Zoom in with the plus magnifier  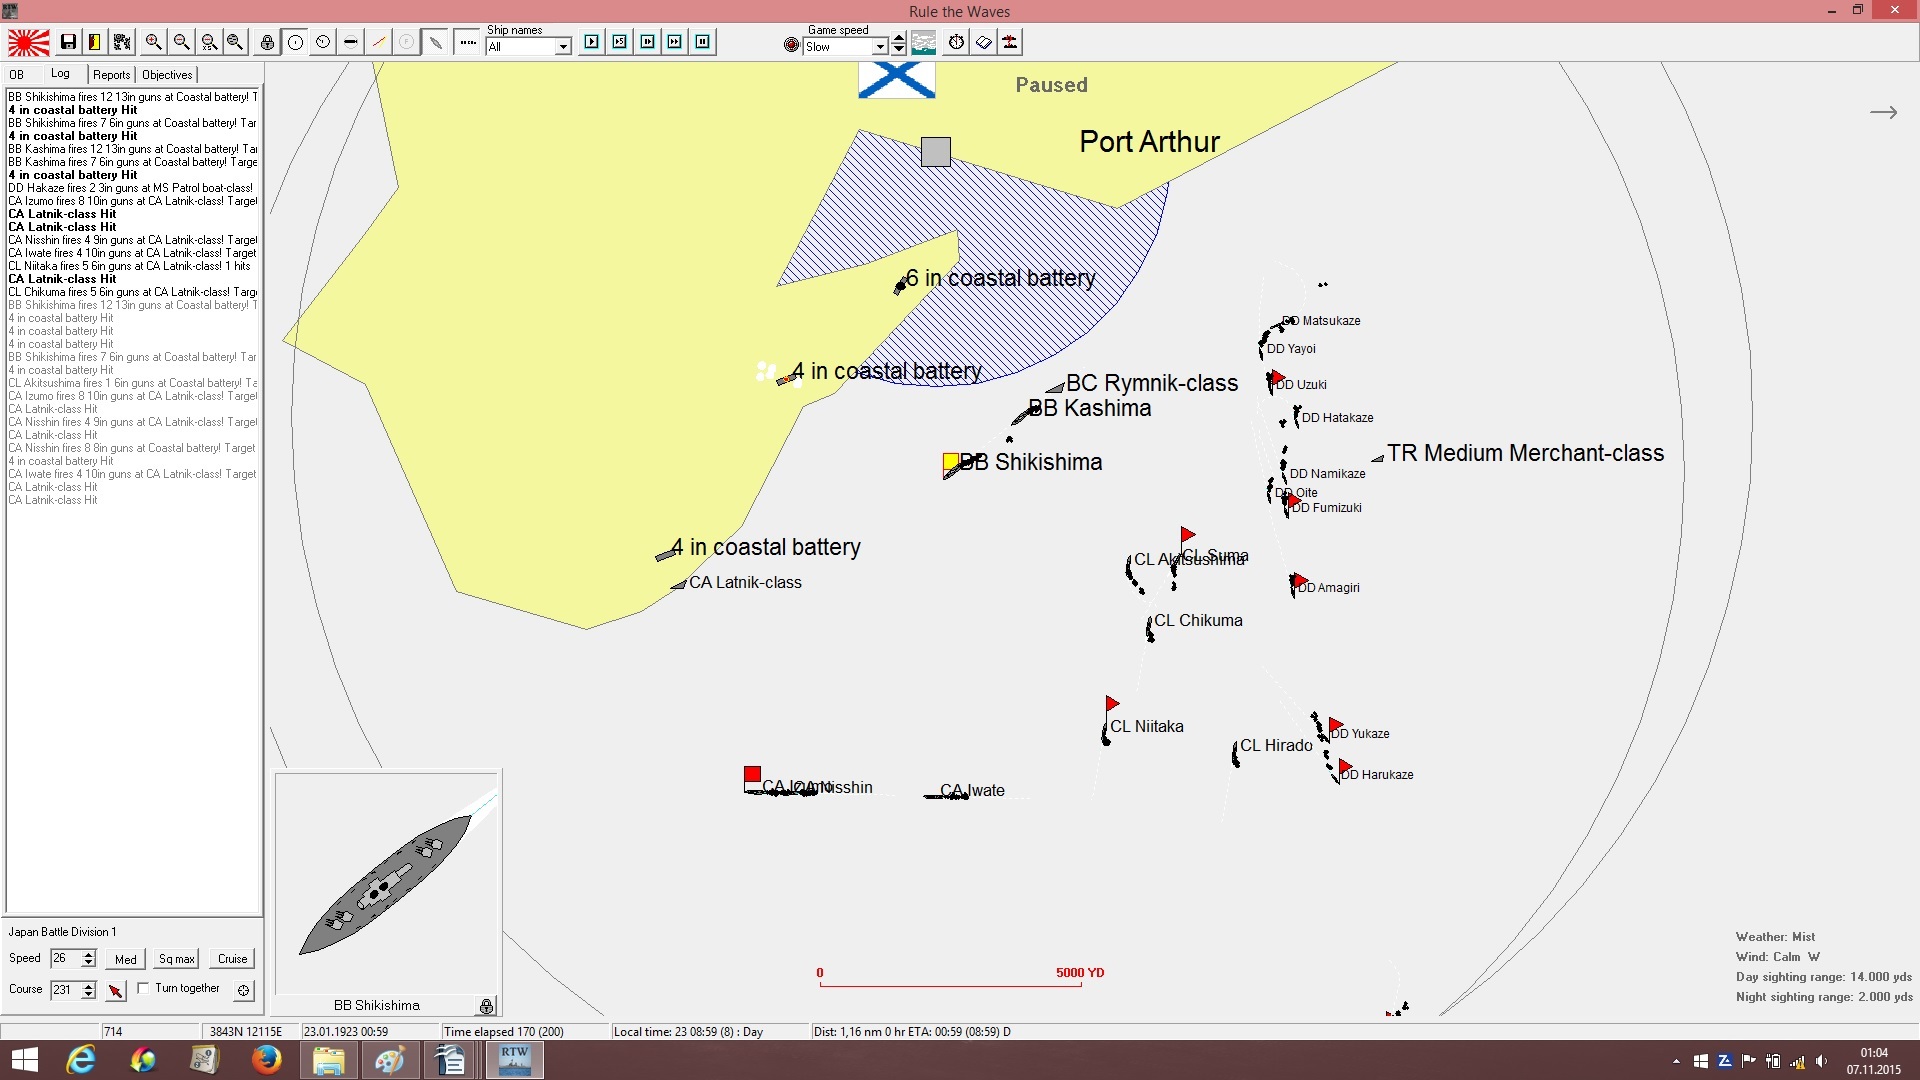click(x=153, y=42)
